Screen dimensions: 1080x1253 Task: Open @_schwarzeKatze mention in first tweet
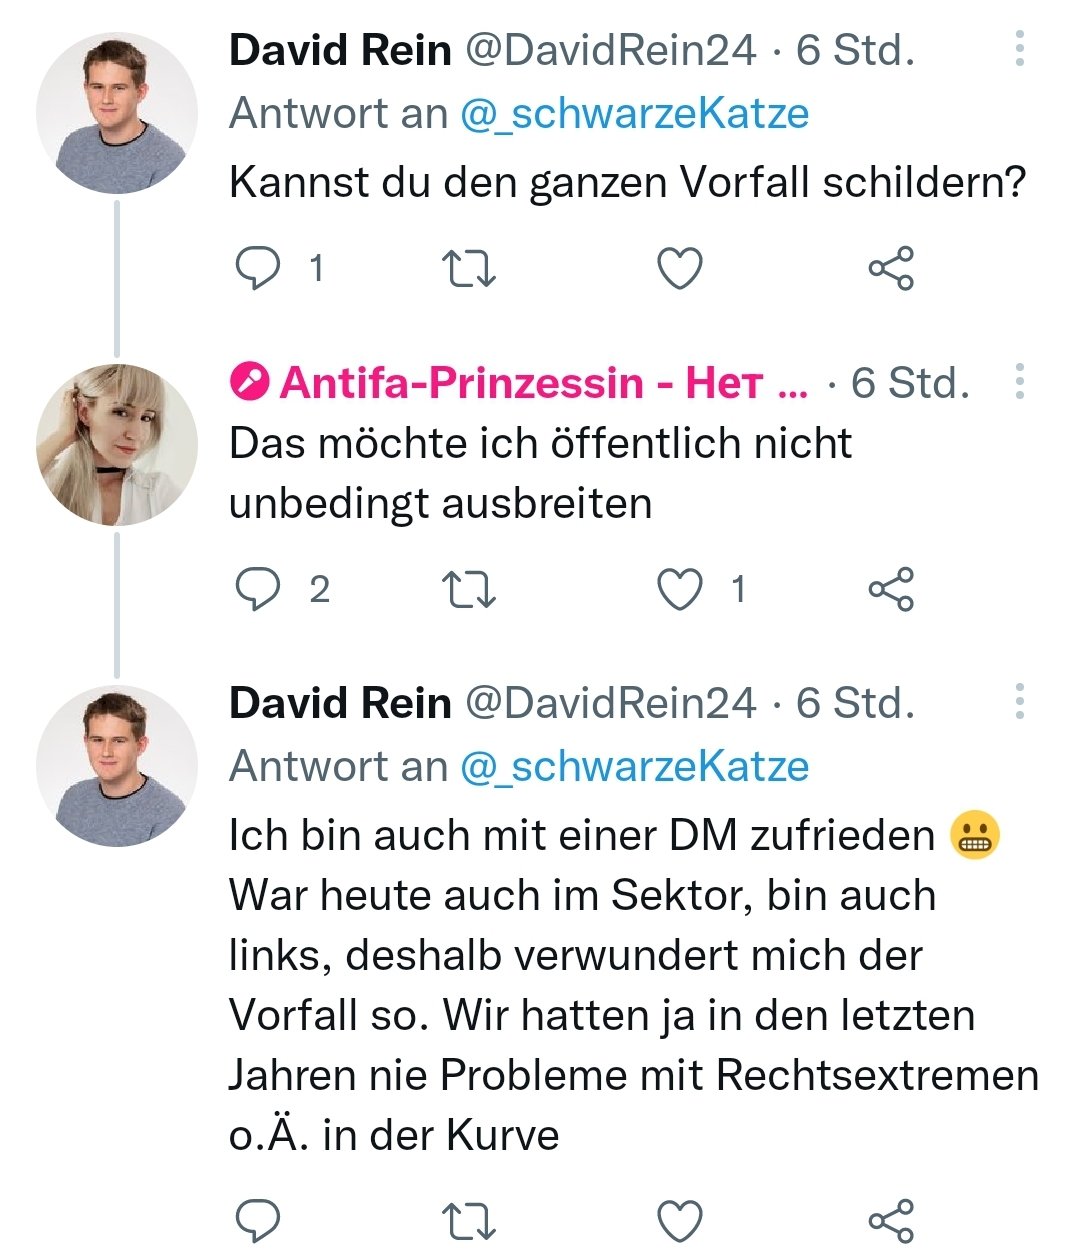(x=634, y=114)
